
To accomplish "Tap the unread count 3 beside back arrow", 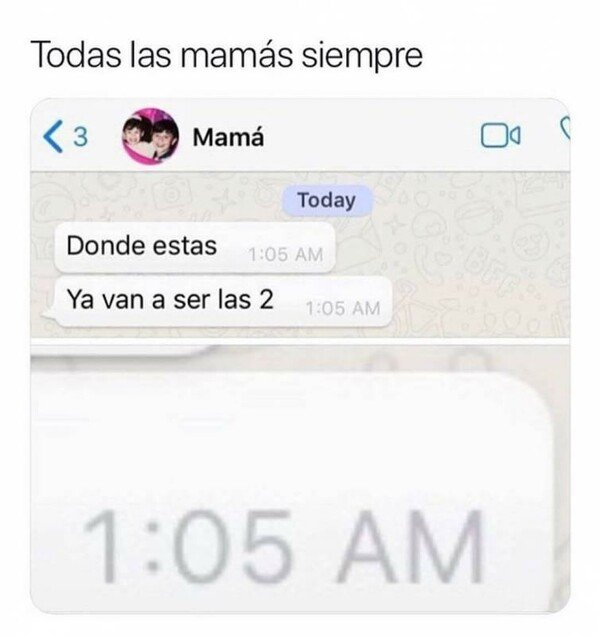I will 80,137.
